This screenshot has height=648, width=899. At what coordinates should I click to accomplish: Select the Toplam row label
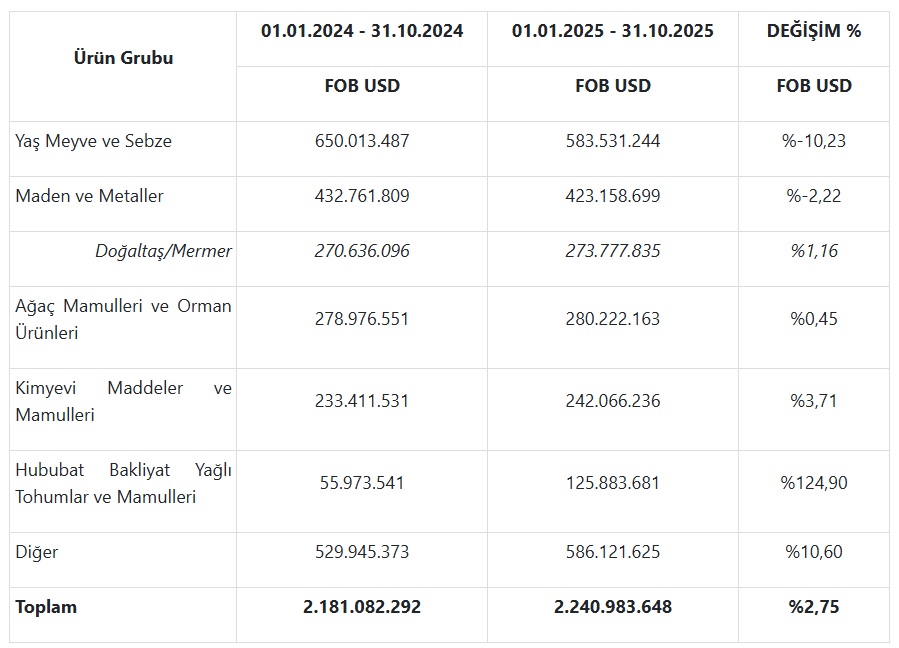click(x=46, y=606)
